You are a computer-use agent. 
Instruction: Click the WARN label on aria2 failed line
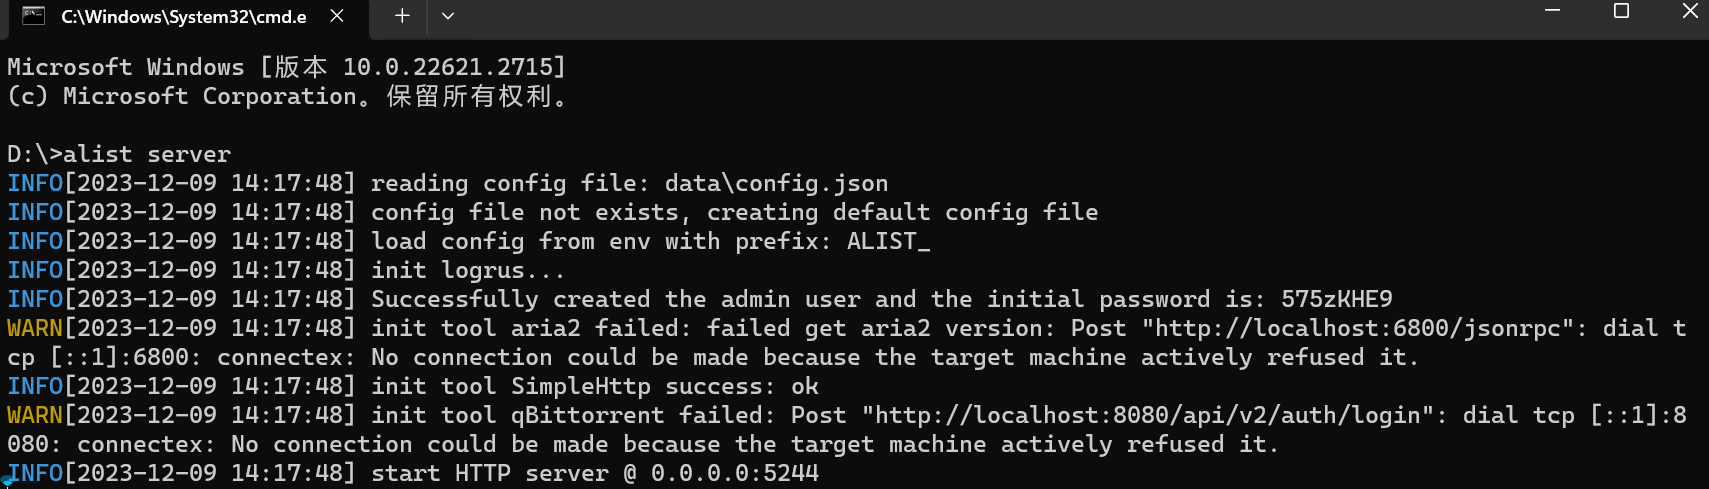35,328
